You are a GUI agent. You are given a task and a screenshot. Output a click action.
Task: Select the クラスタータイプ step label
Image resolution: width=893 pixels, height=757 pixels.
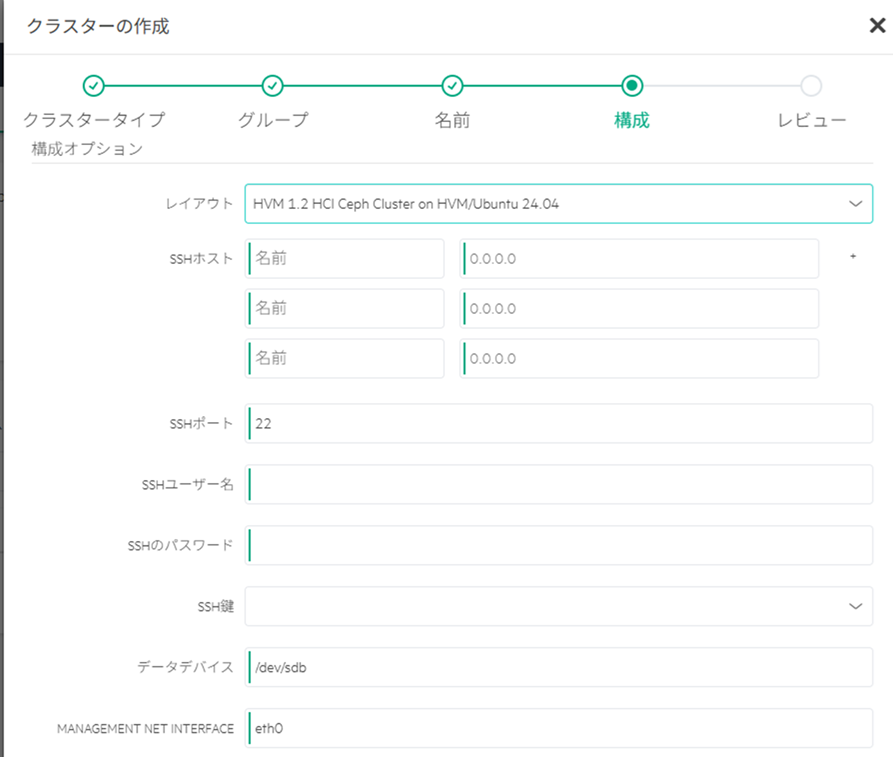point(94,120)
